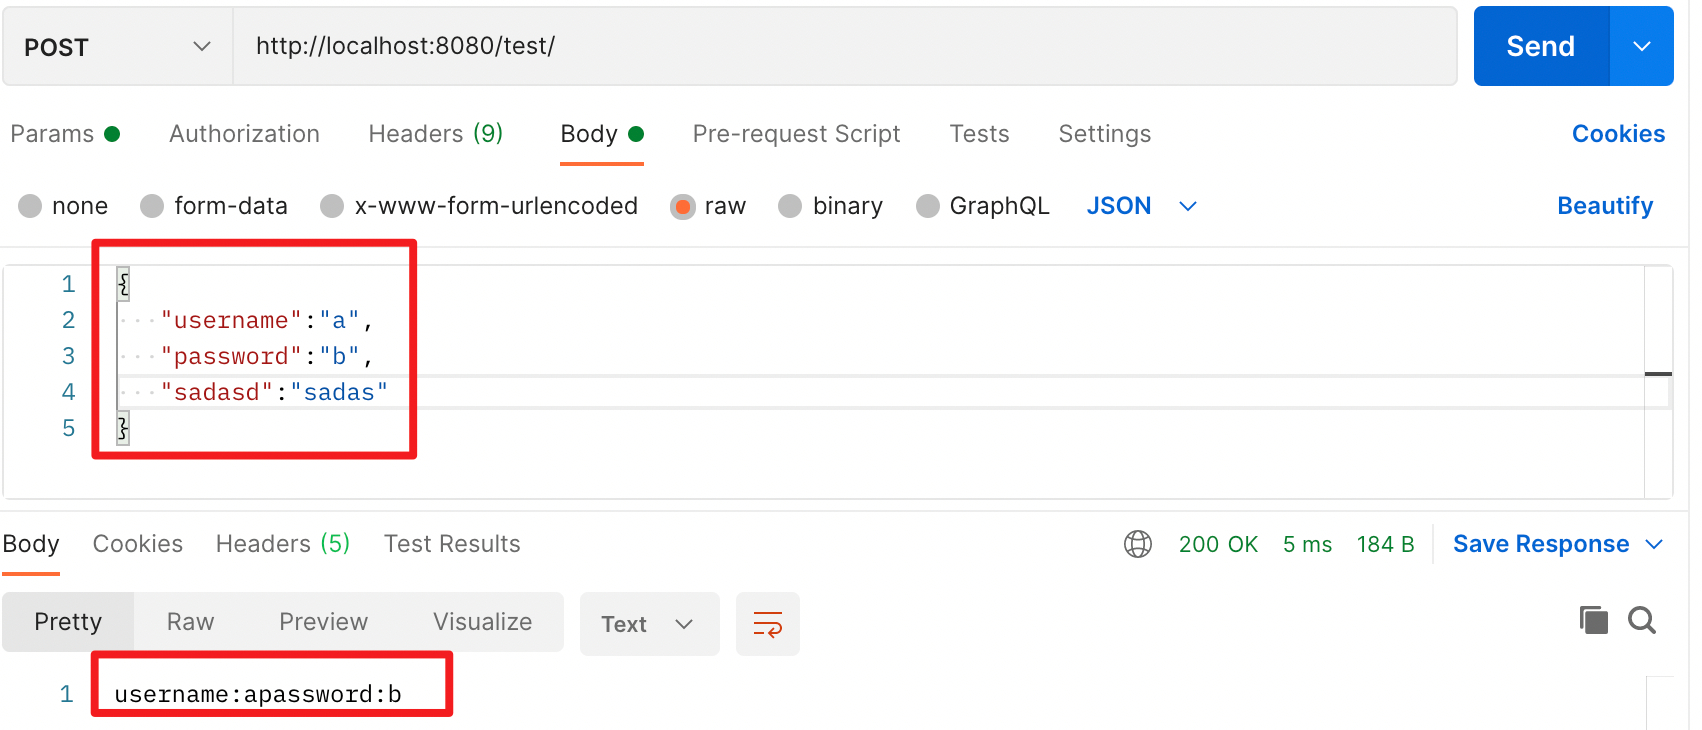Choose the GraphQL body type
This screenshot has width=1702, height=730.
[928, 206]
